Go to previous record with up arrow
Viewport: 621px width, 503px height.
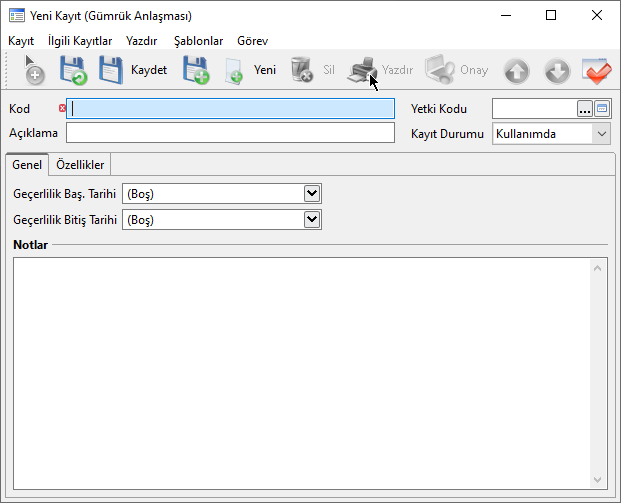(x=516, y=71)
